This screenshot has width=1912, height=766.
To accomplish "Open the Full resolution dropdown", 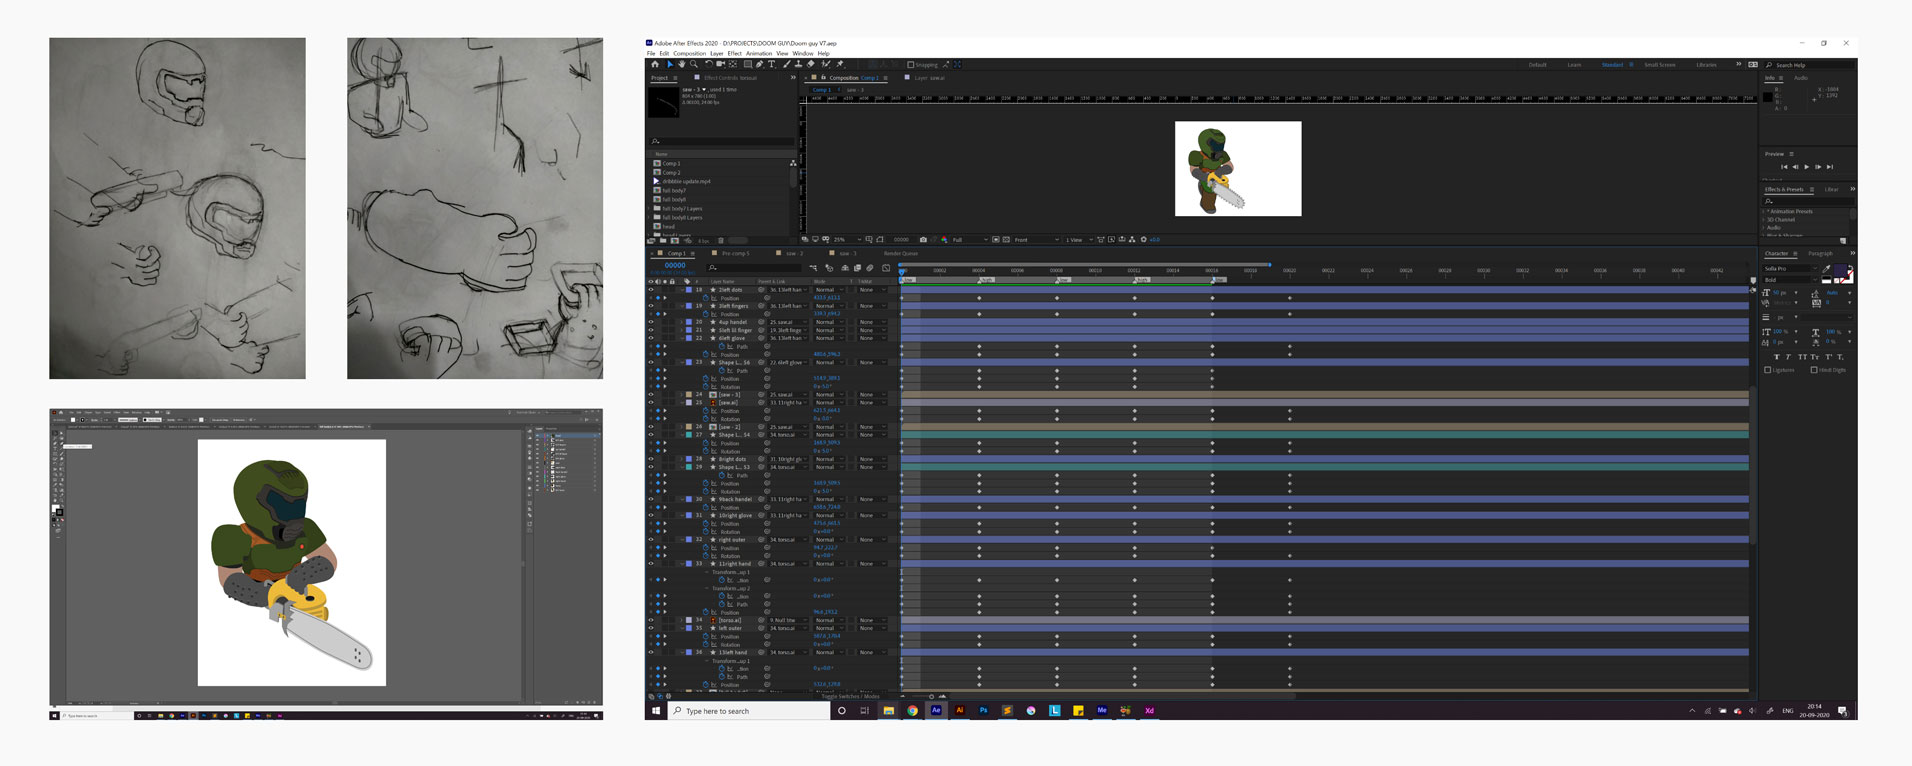I will pyautogui.click(x=968, y=240).
